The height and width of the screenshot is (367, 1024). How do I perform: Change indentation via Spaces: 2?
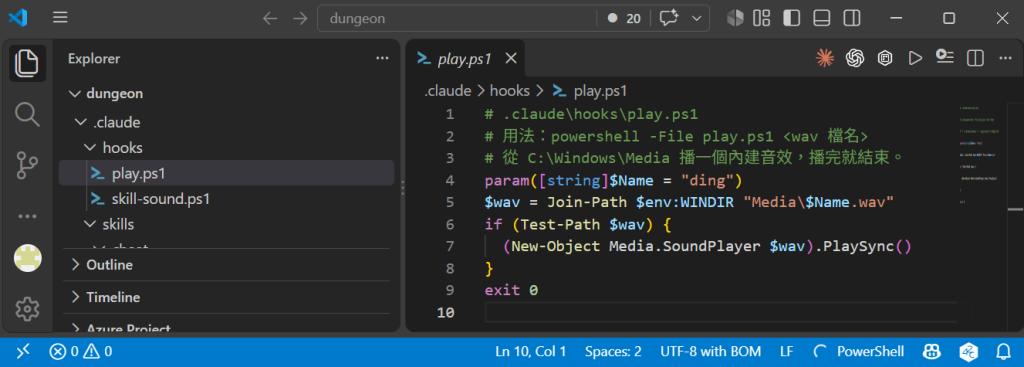[x=613, y=352]
